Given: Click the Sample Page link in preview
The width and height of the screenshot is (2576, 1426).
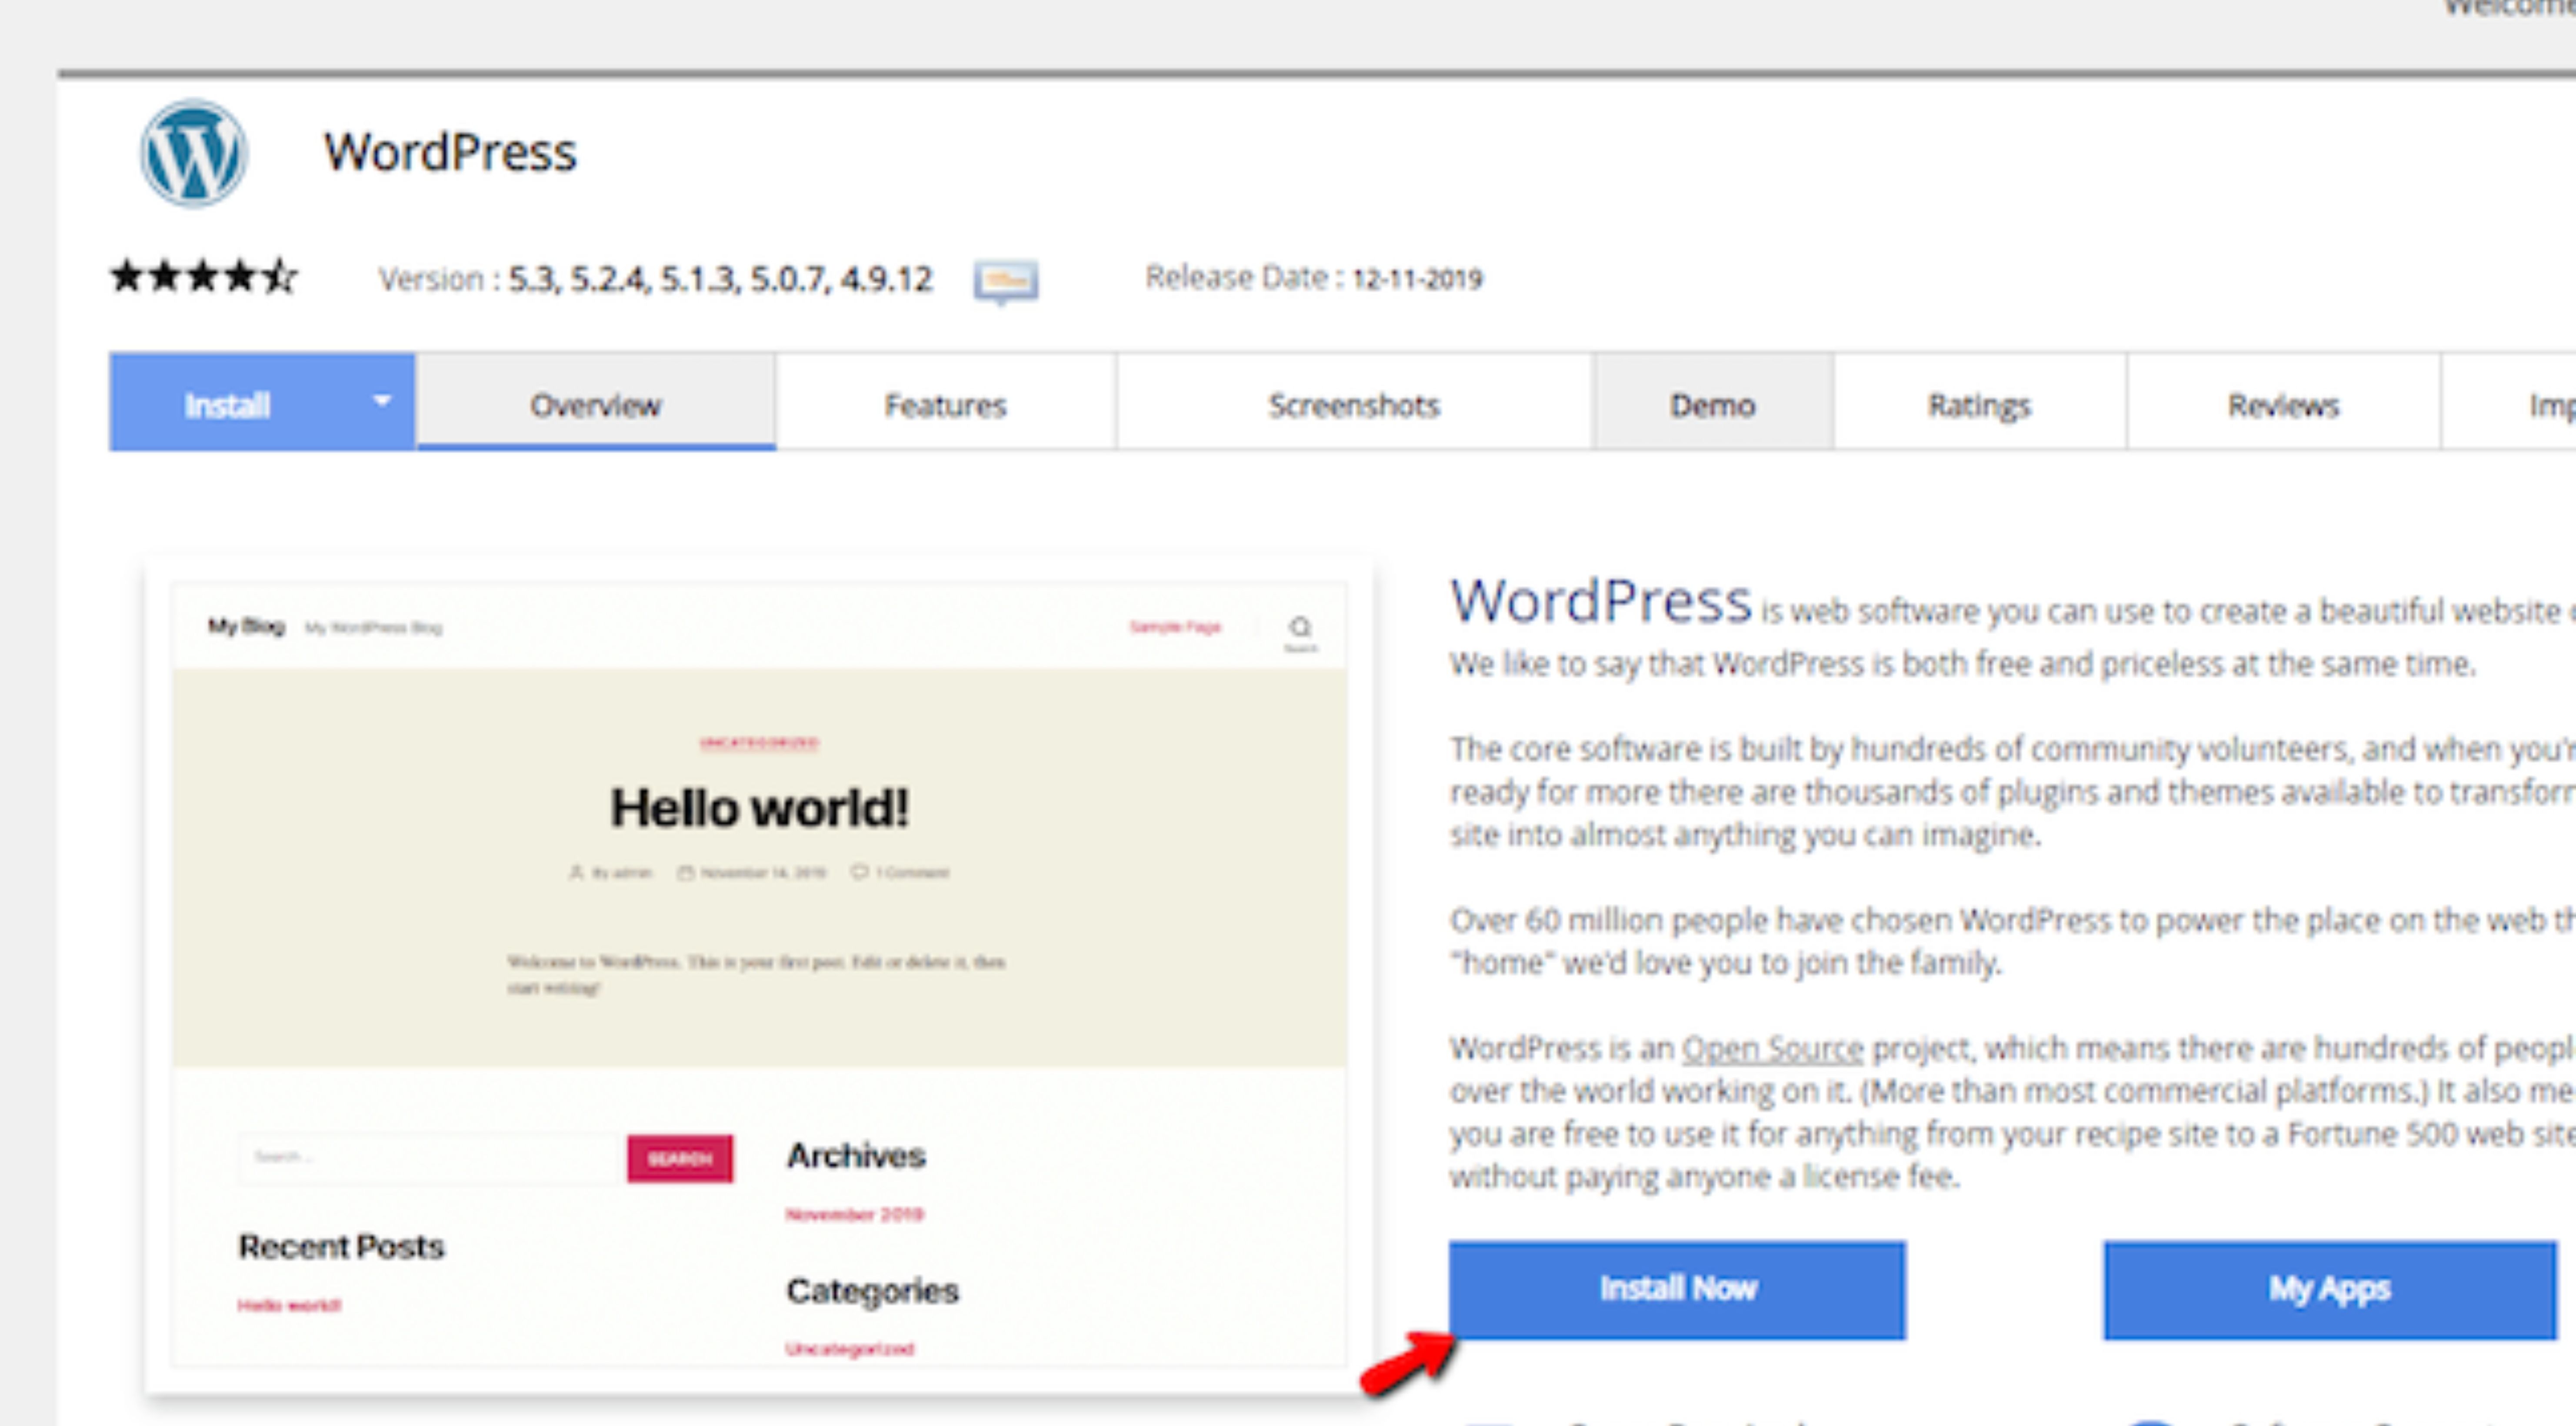Looking at the screenshot, I should click(1175, 627).
